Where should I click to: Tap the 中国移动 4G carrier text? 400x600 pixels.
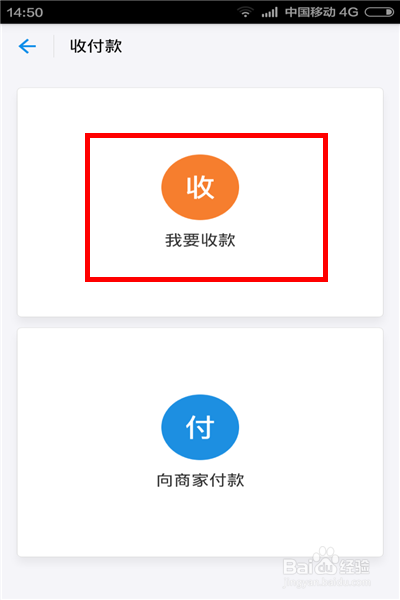pos(322,12)
